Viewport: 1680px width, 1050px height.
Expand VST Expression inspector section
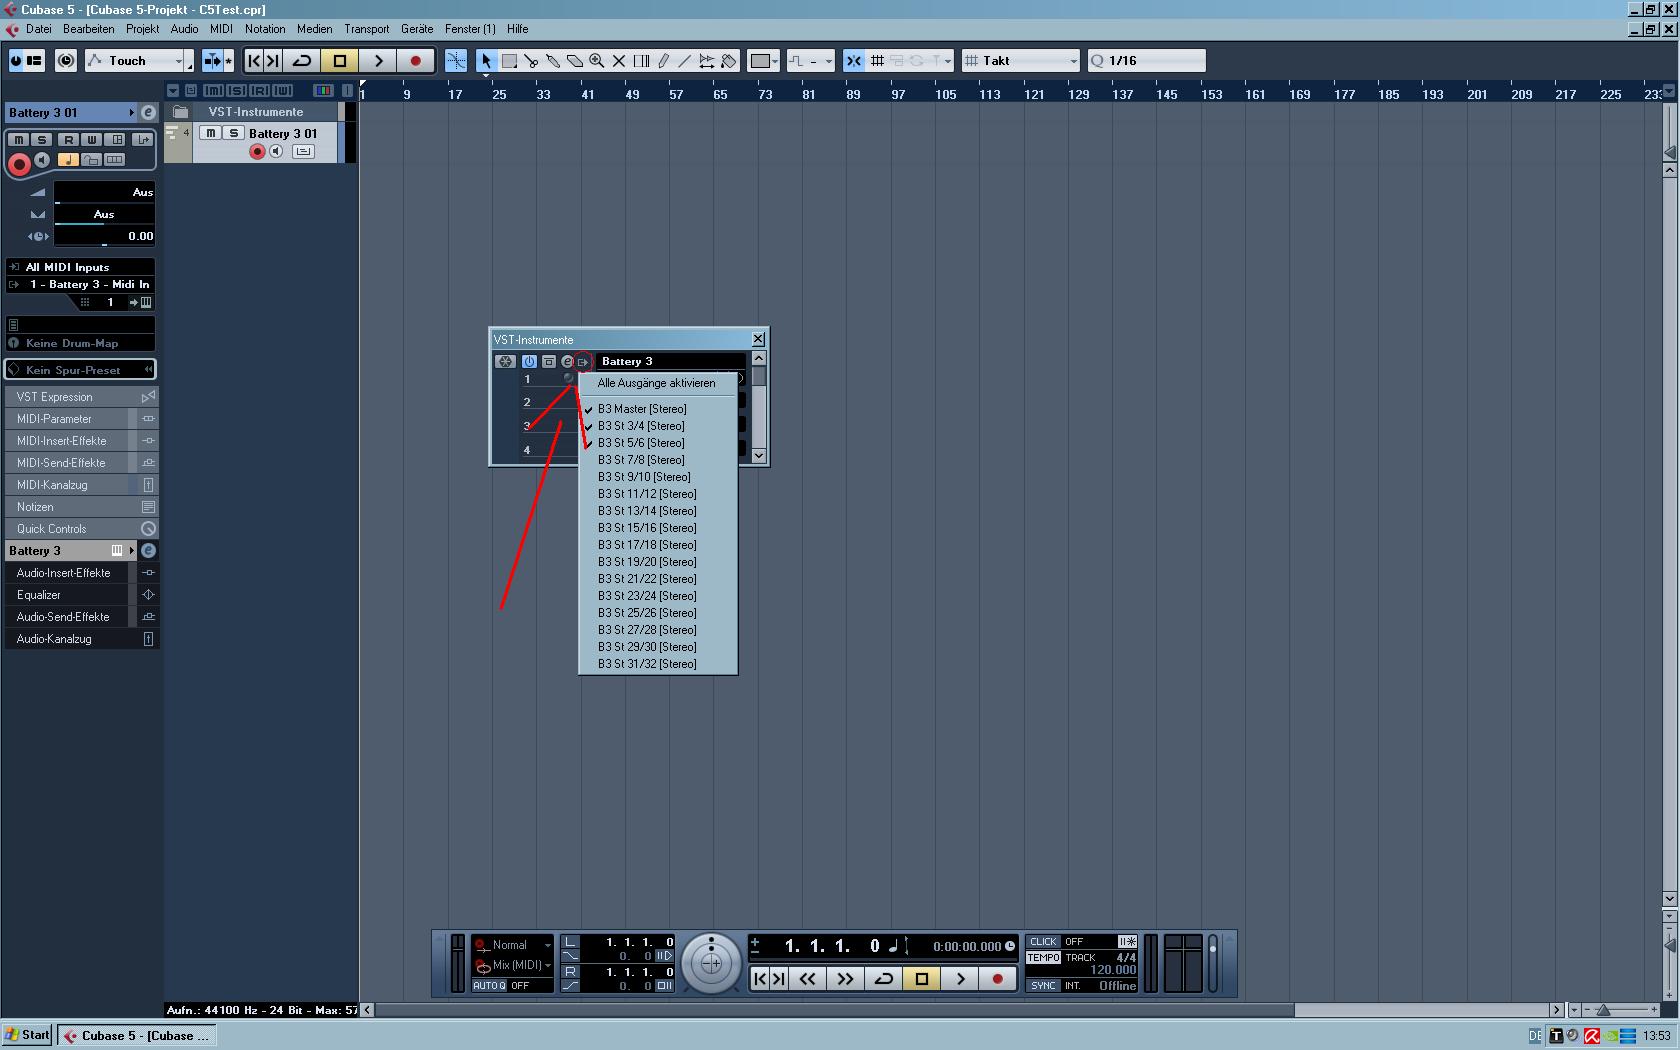pos(81,397)
